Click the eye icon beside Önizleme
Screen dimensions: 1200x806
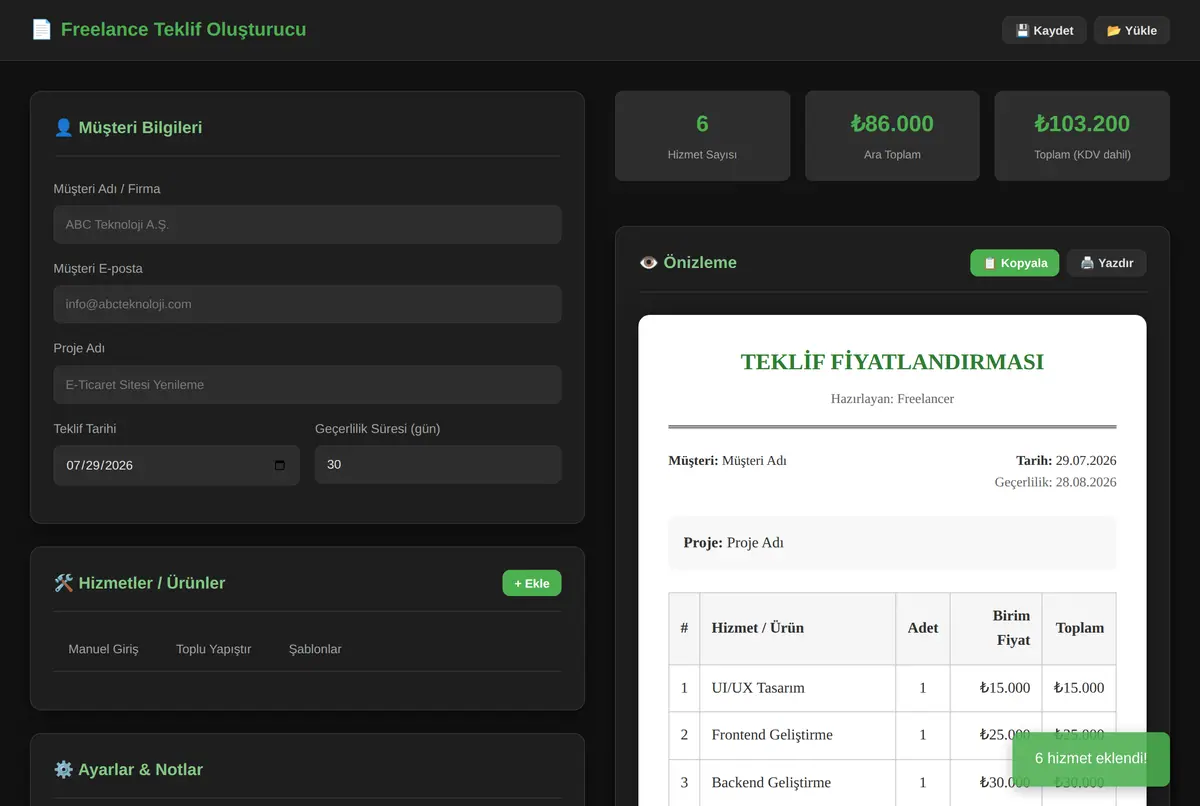click(649, 262)
